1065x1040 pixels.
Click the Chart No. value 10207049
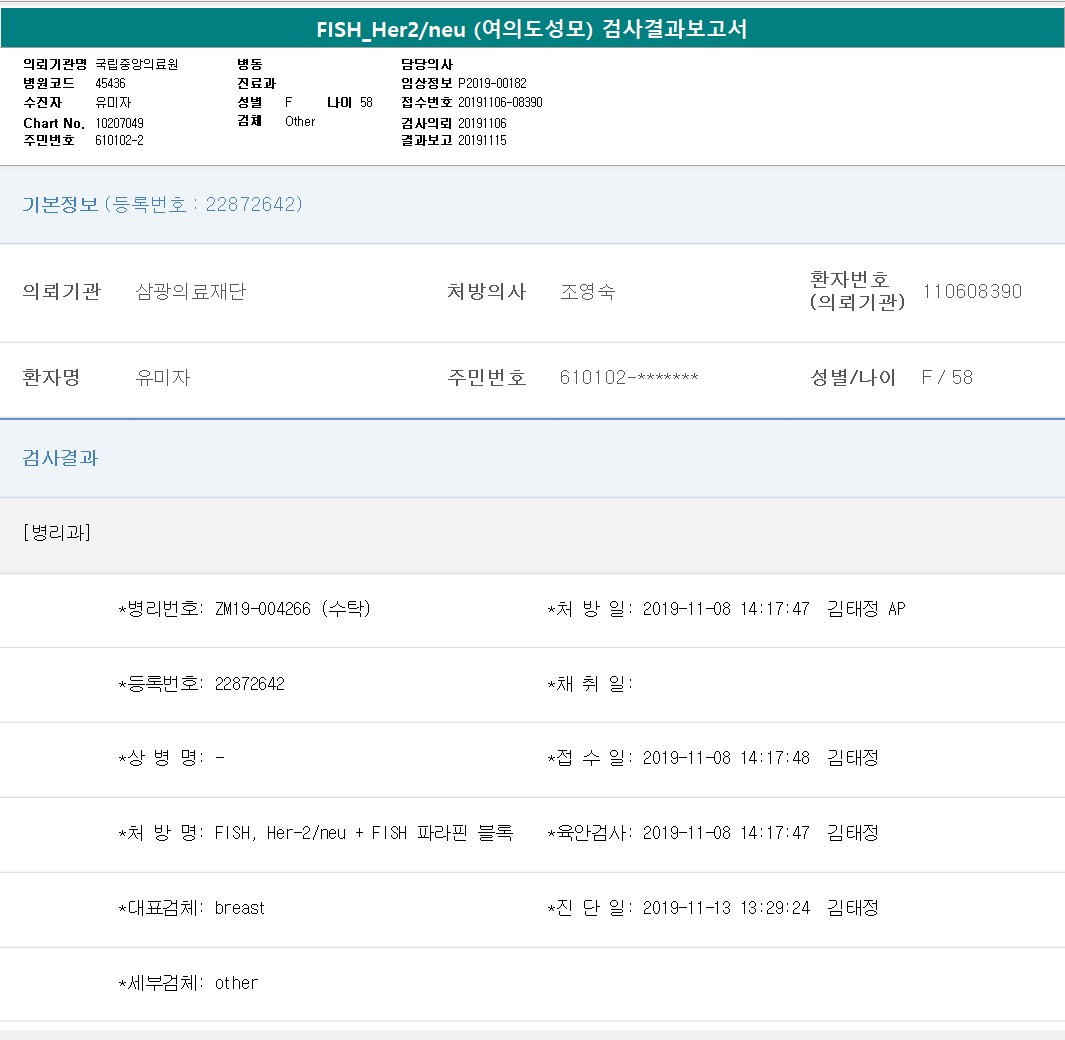coord(119,123)
